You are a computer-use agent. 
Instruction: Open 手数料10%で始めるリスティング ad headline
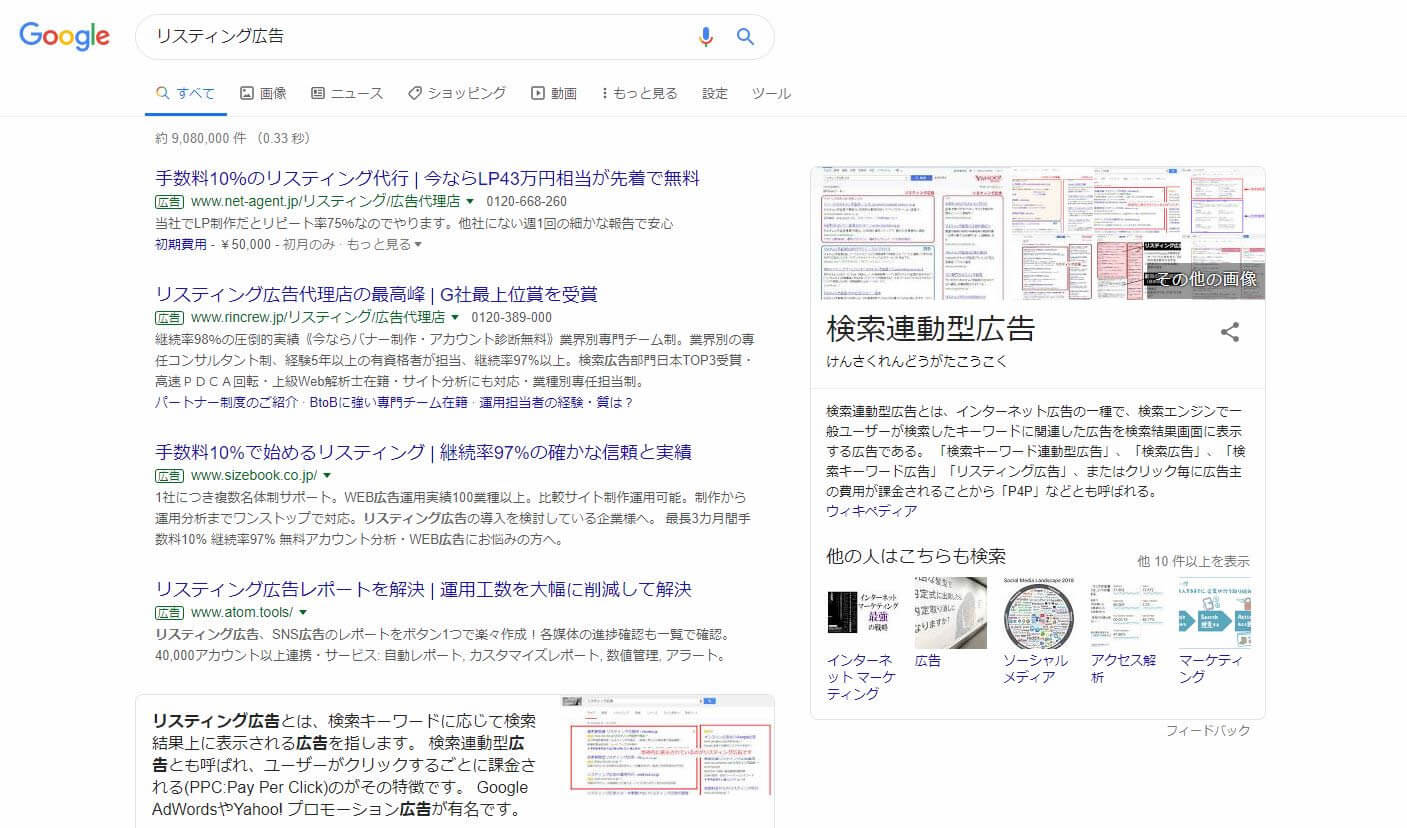coord(423,452)
